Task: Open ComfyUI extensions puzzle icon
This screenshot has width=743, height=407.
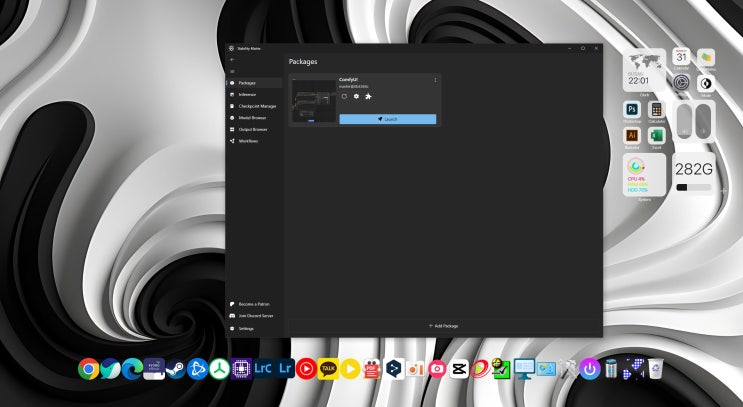Action: [x=369, y=97]
